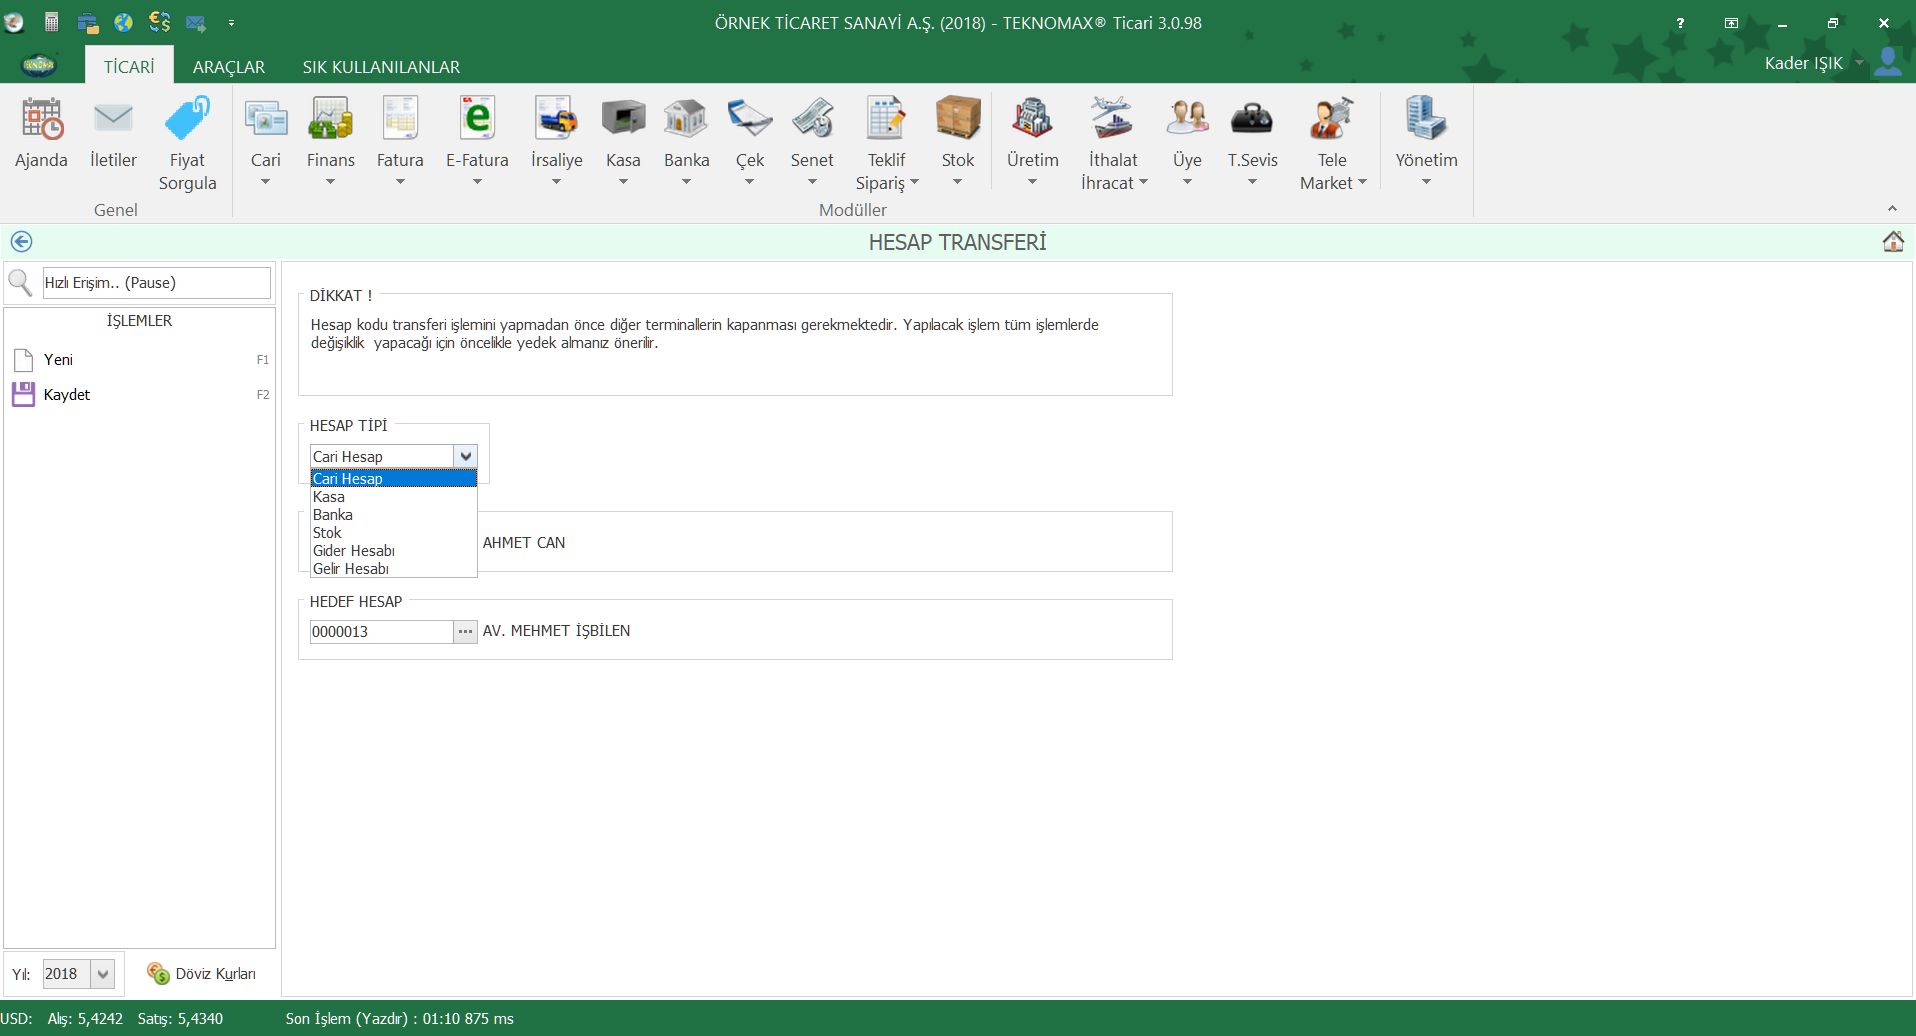Select Kasa from the Hesap Tipi list

[329, 497]
